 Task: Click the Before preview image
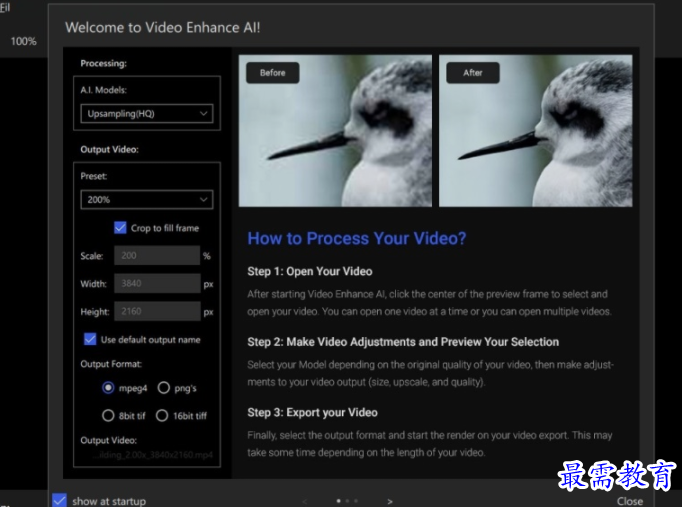point(335,130)
